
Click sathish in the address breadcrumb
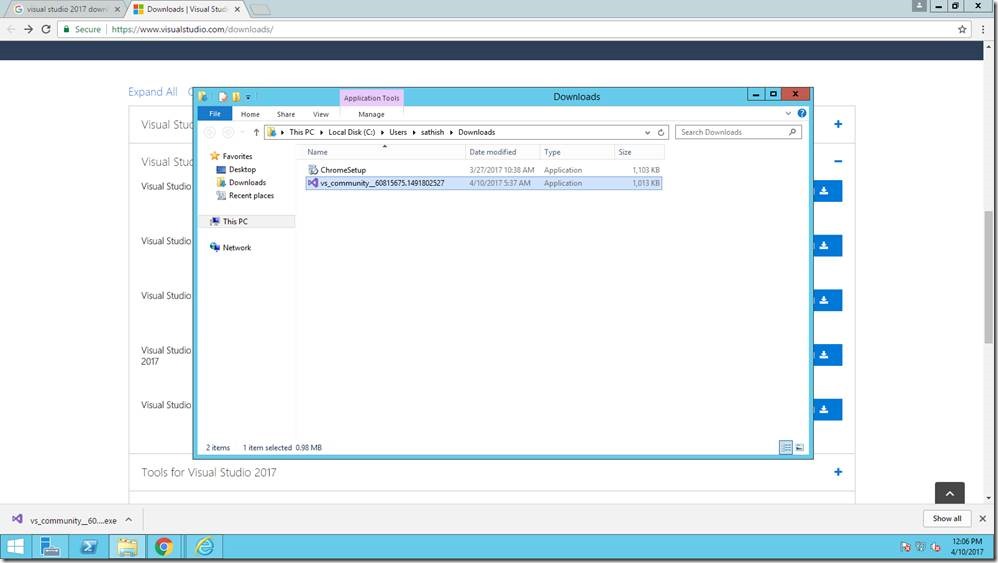point(432,132)
